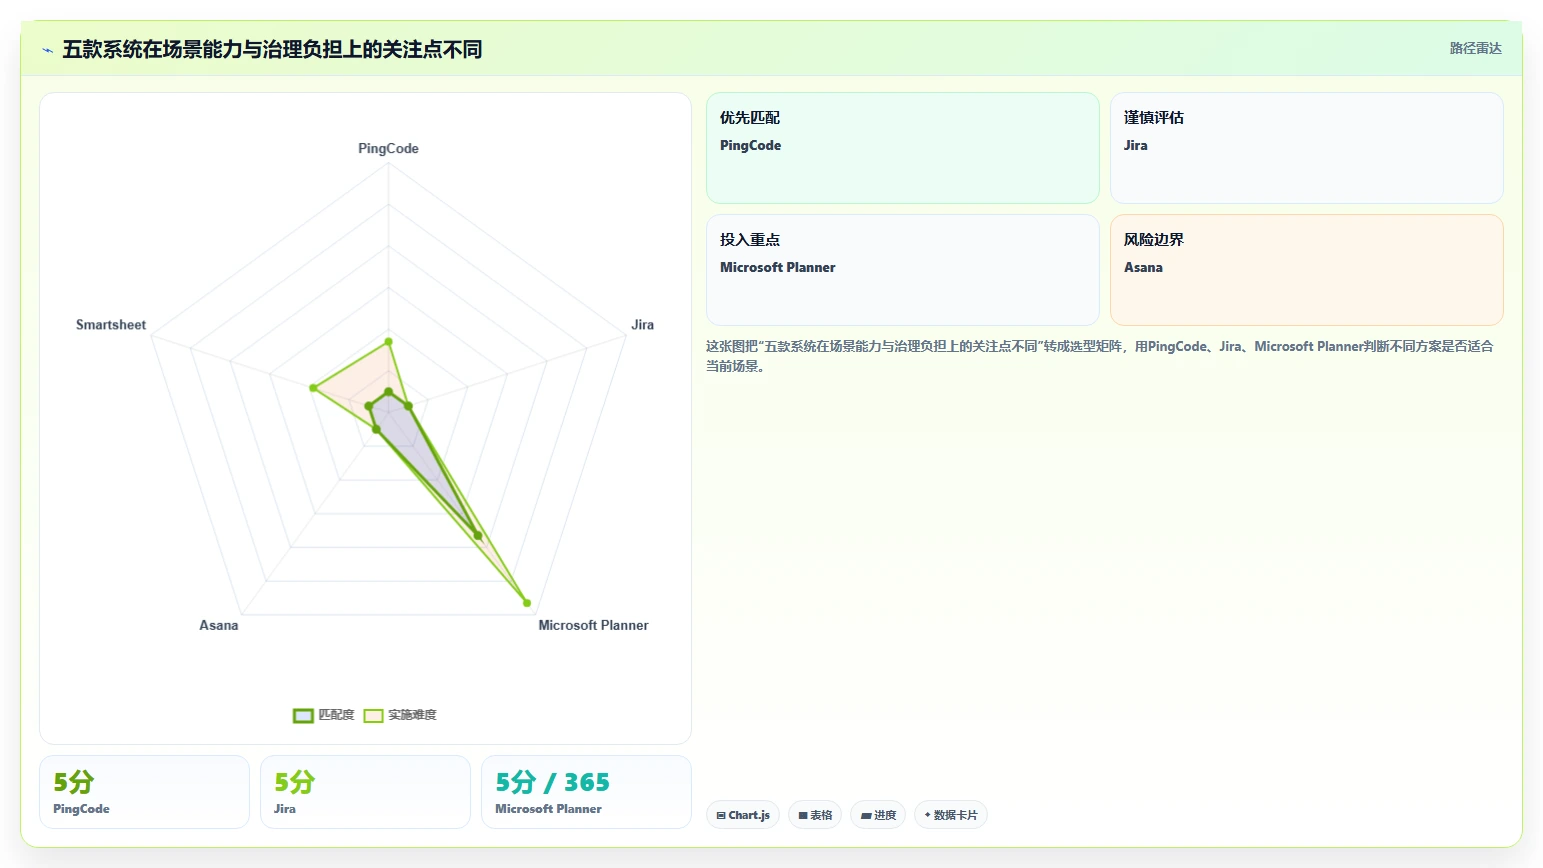Select the 数据卡片 tag
Image resolution: width=1543 pixels, height=868 pixels.
click(951, 815)
